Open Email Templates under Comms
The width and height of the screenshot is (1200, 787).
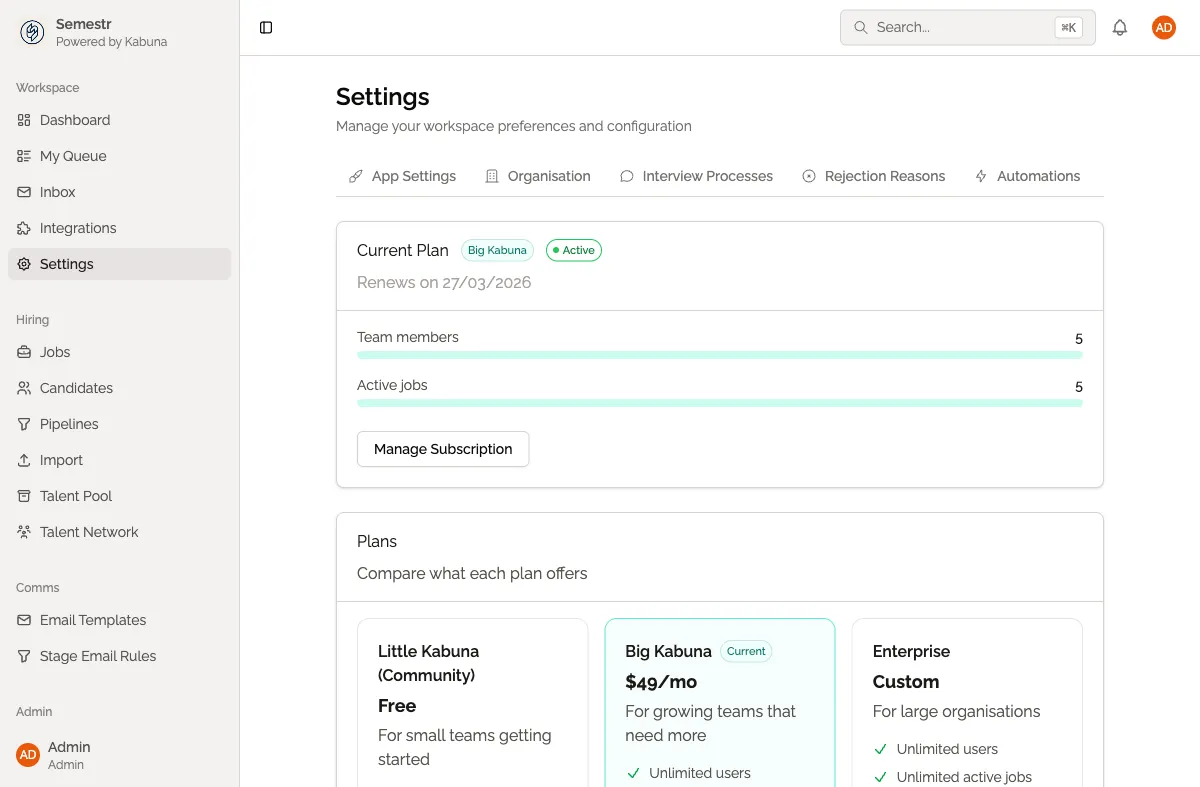(92, 620)
